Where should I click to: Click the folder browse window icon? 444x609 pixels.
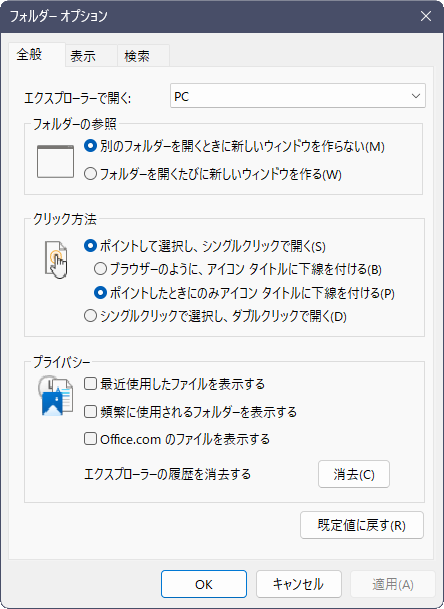pyautogui.click(x=55, y=161)
